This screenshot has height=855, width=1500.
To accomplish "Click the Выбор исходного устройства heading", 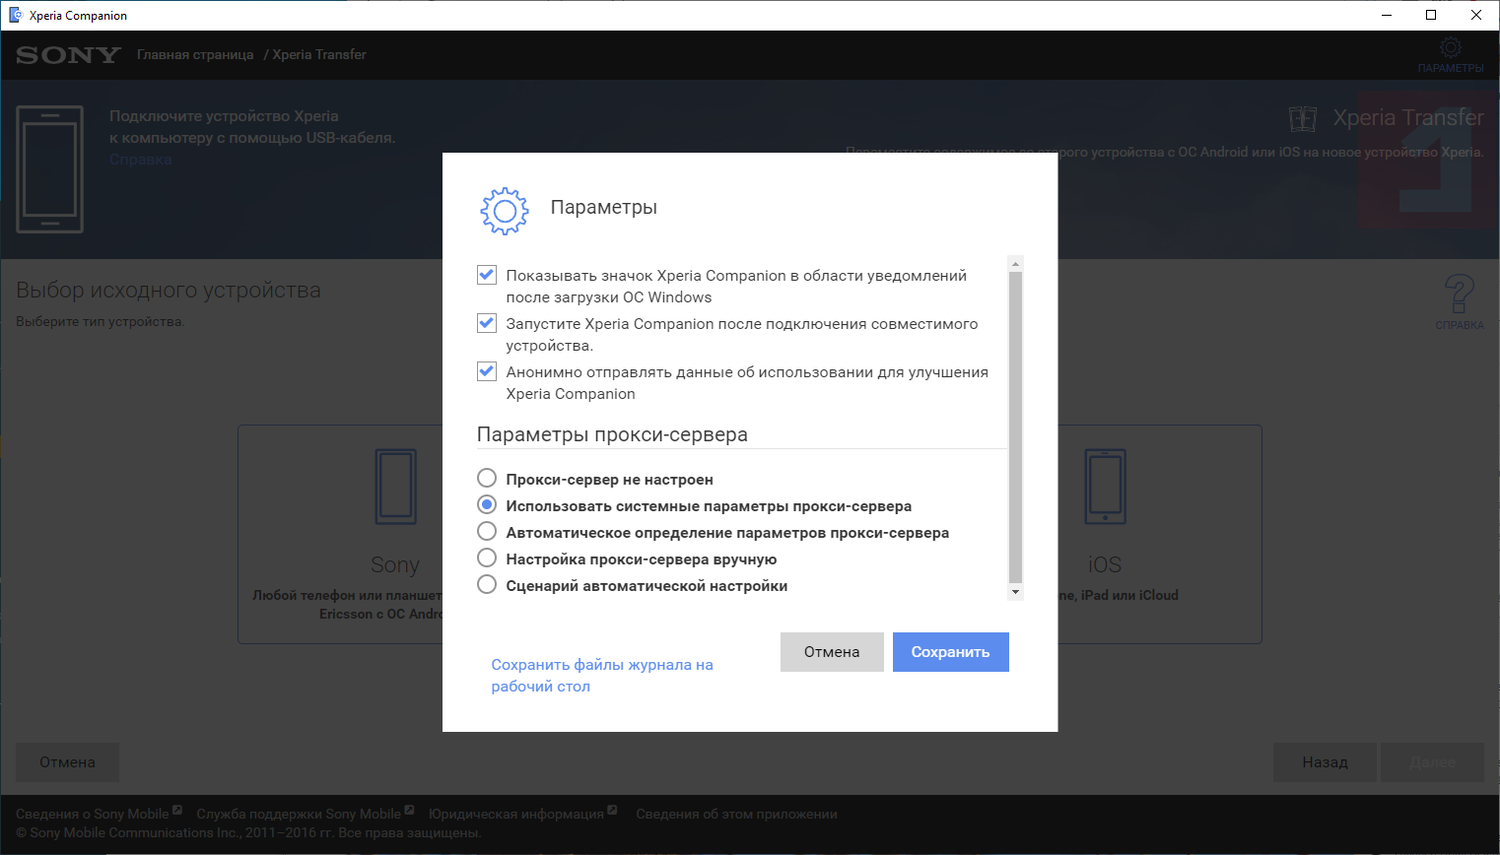I will [168, 290].
